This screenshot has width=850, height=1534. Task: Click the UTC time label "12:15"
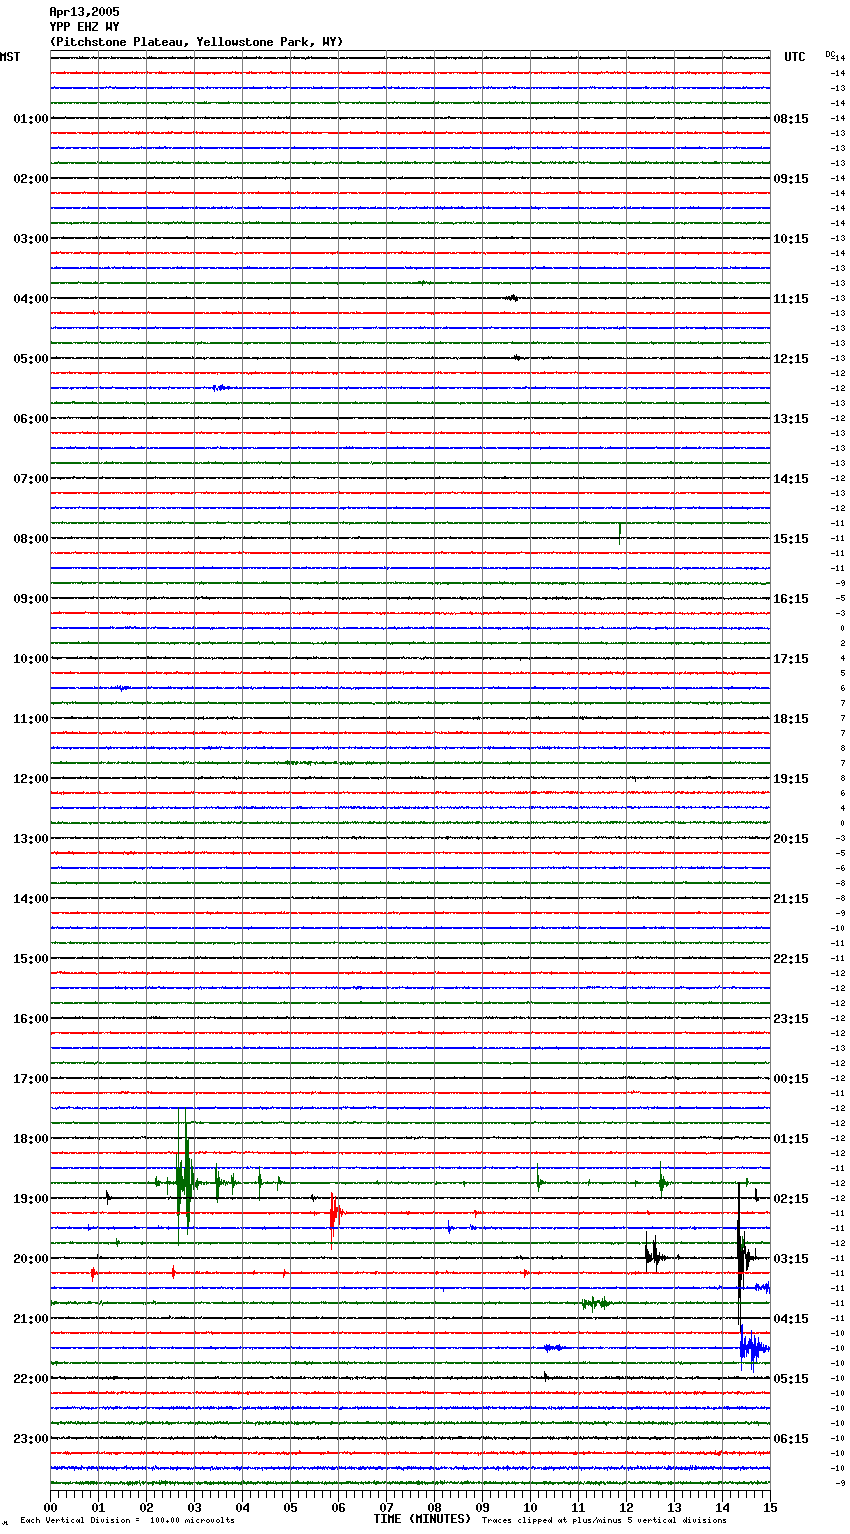click(x=791, y=359)
